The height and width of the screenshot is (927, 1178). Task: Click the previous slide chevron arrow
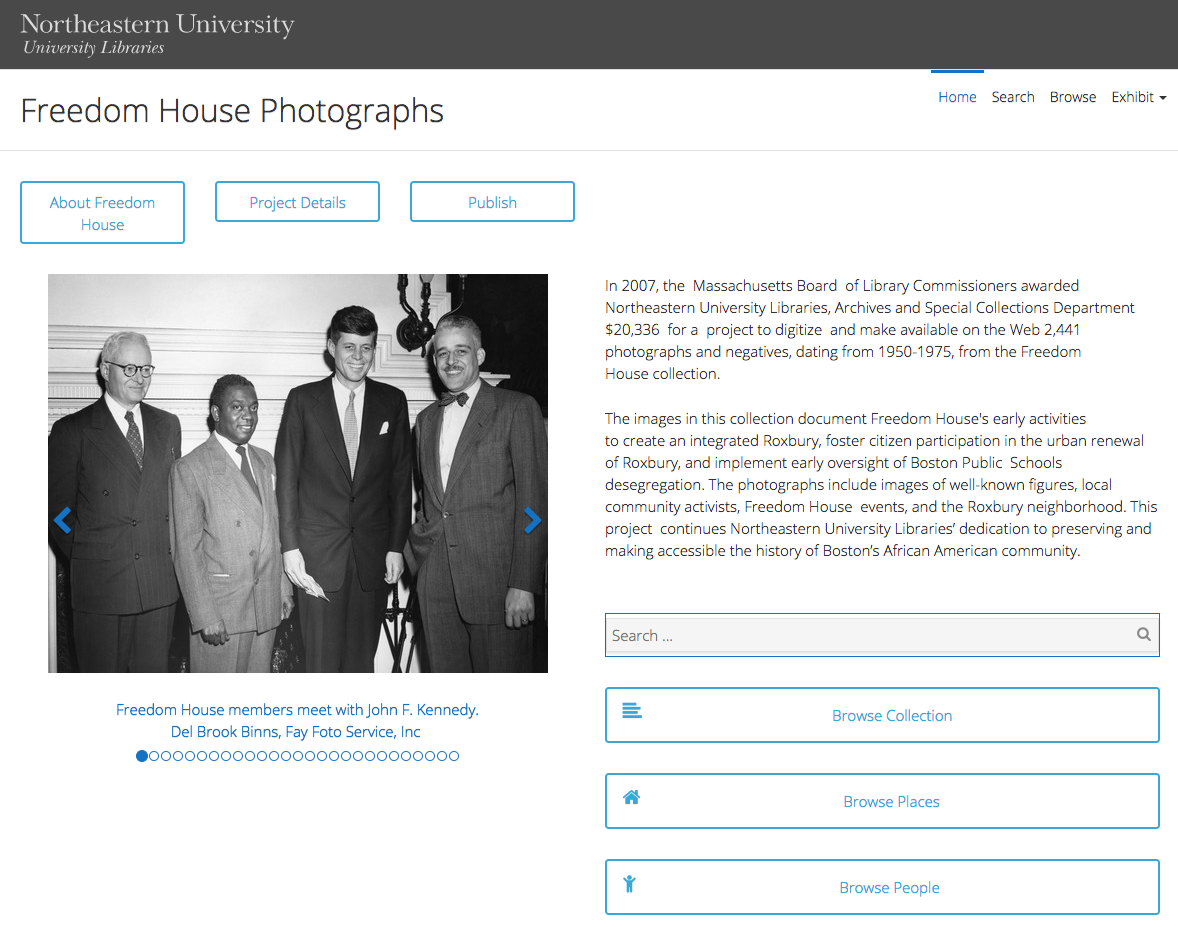pos(63,520)
